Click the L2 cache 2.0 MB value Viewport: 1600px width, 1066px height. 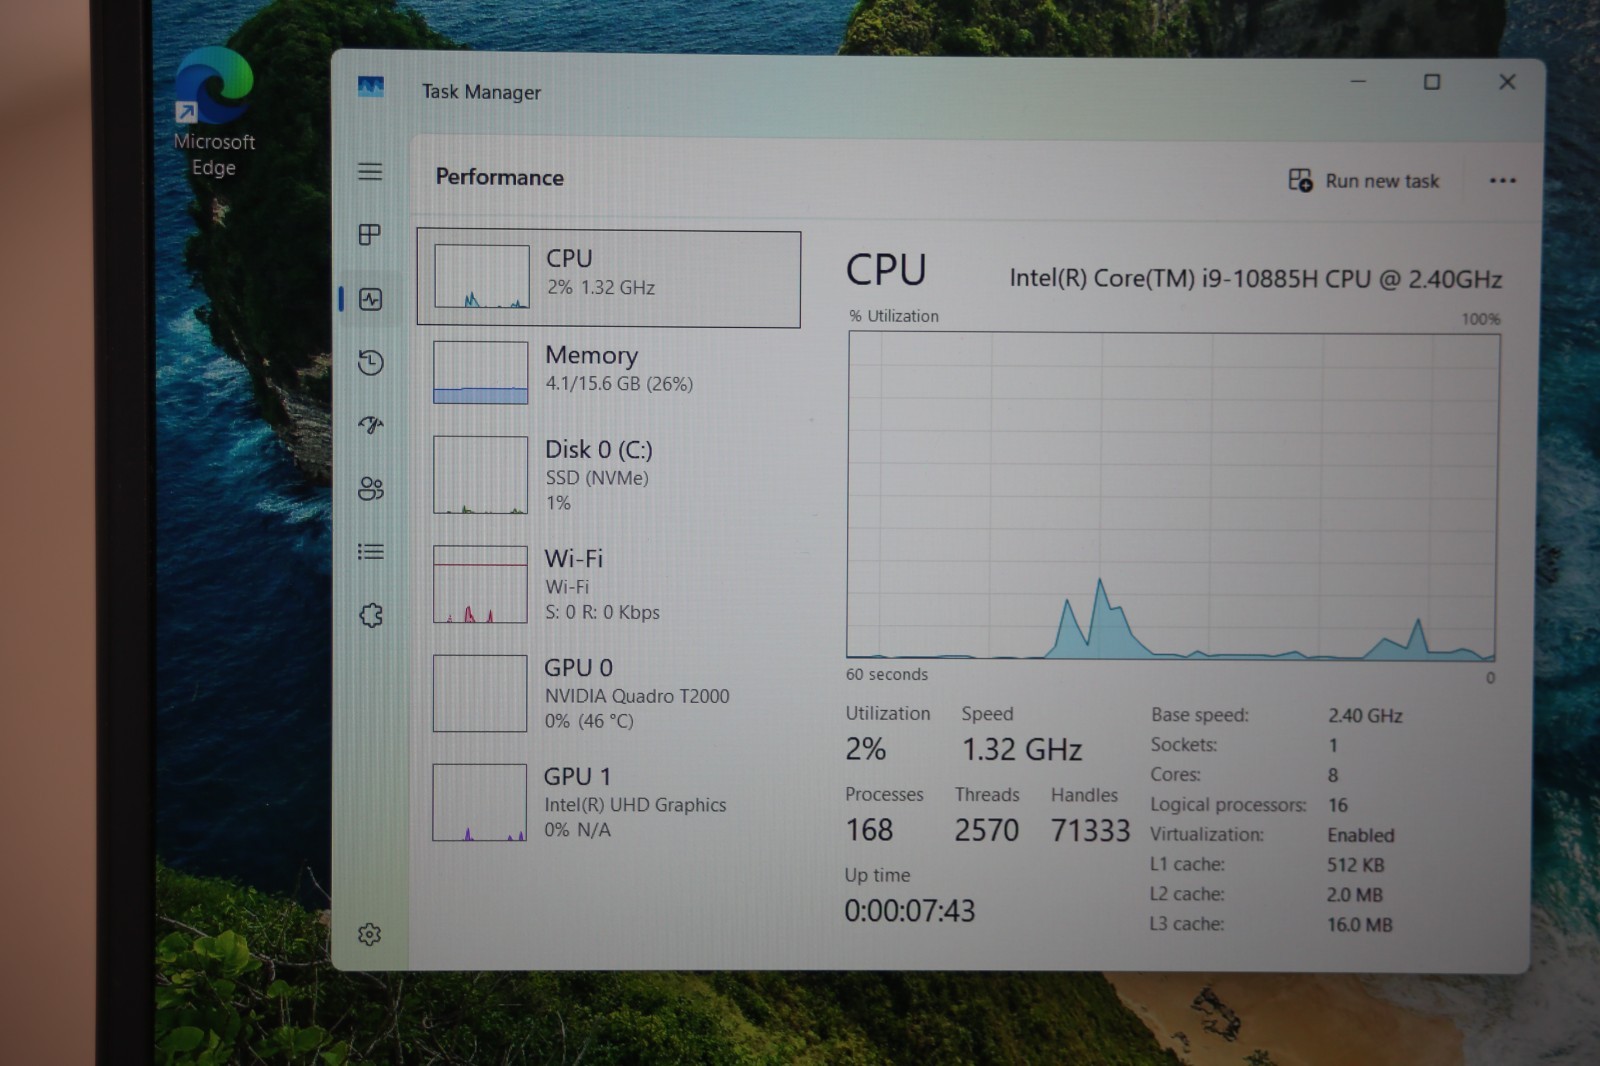tap(1355, 895)
